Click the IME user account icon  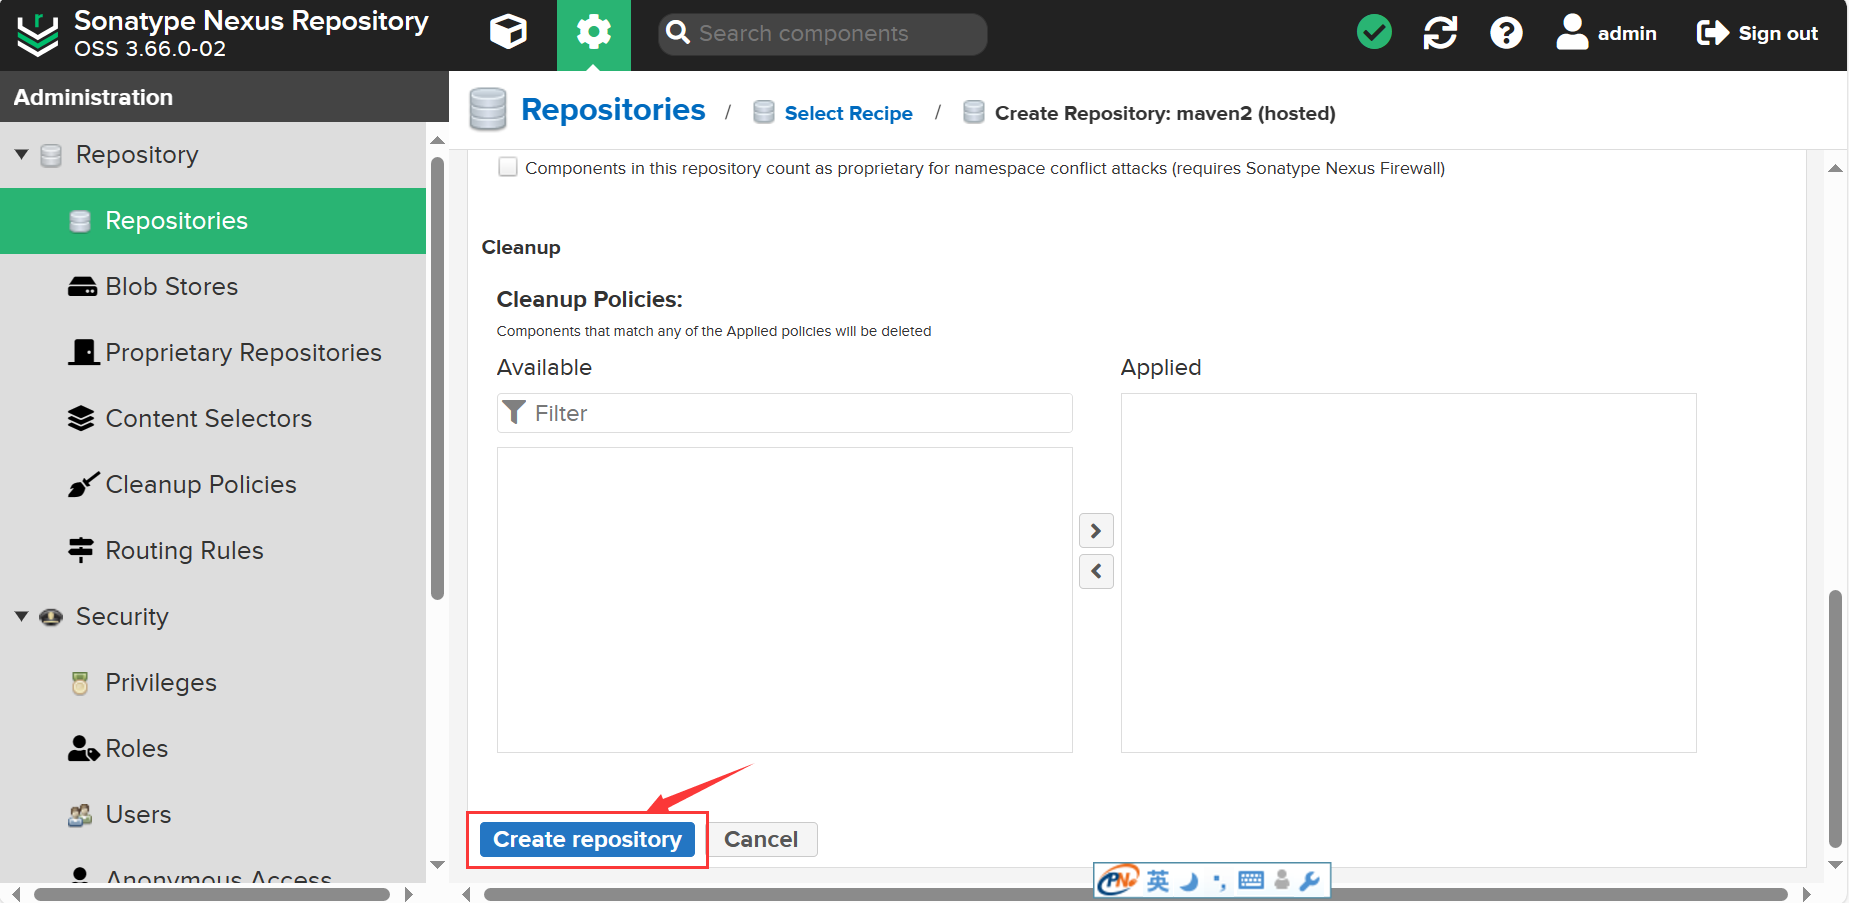pos(1281,880)
